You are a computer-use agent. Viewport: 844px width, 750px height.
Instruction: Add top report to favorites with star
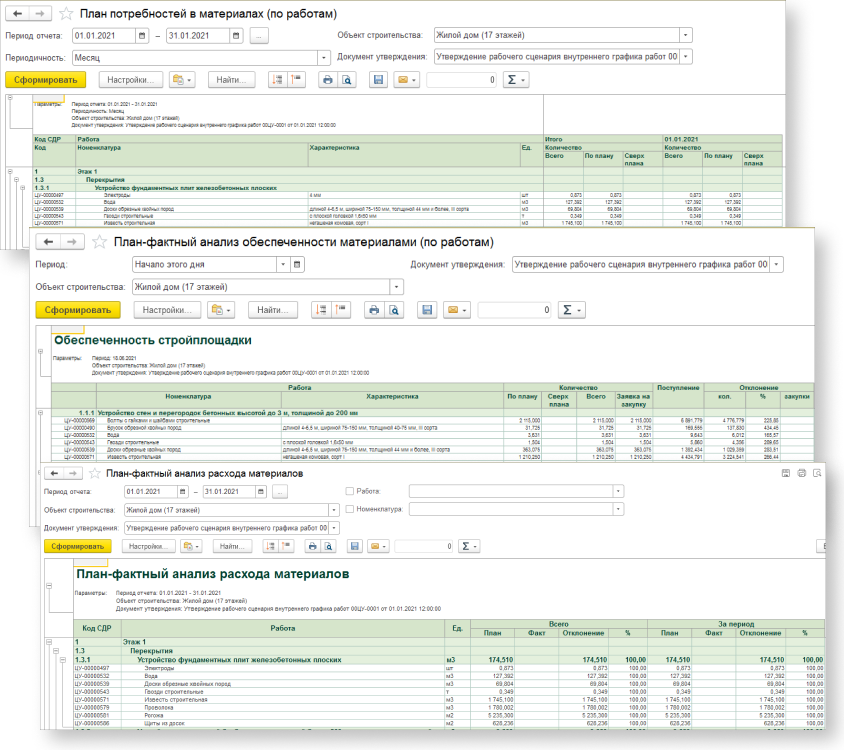coord(66,14)
